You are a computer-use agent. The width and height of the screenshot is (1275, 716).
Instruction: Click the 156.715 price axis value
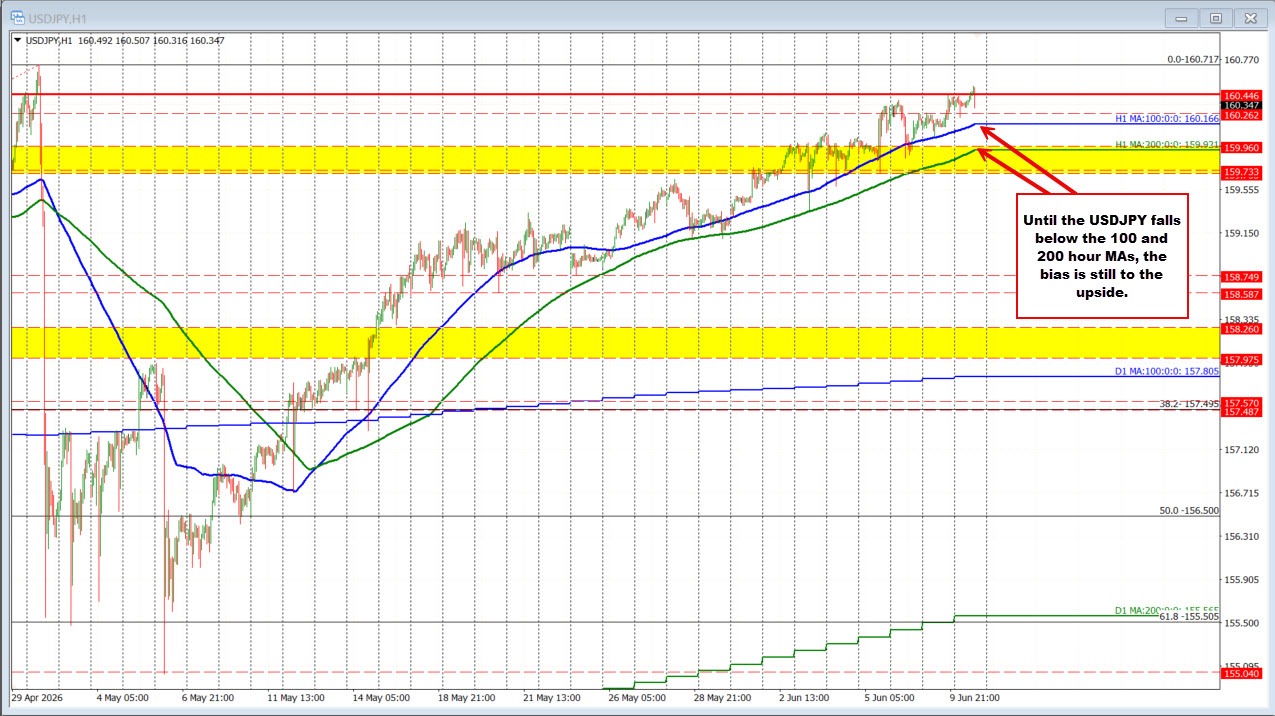tap(1241, 493)
